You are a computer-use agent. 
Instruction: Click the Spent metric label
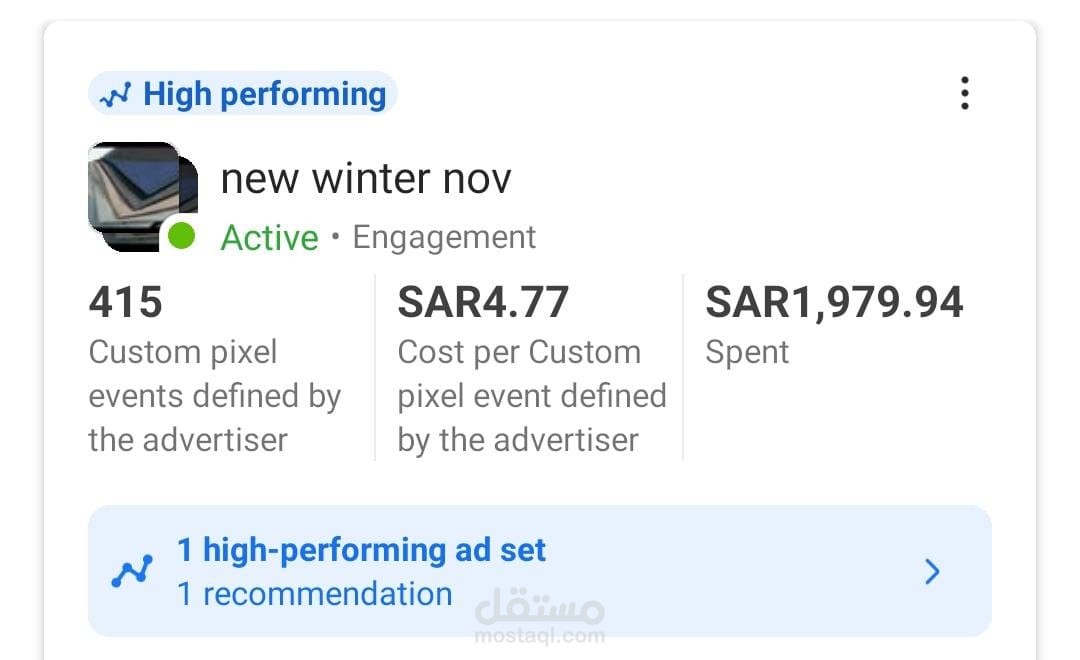(x=747, y=352)
